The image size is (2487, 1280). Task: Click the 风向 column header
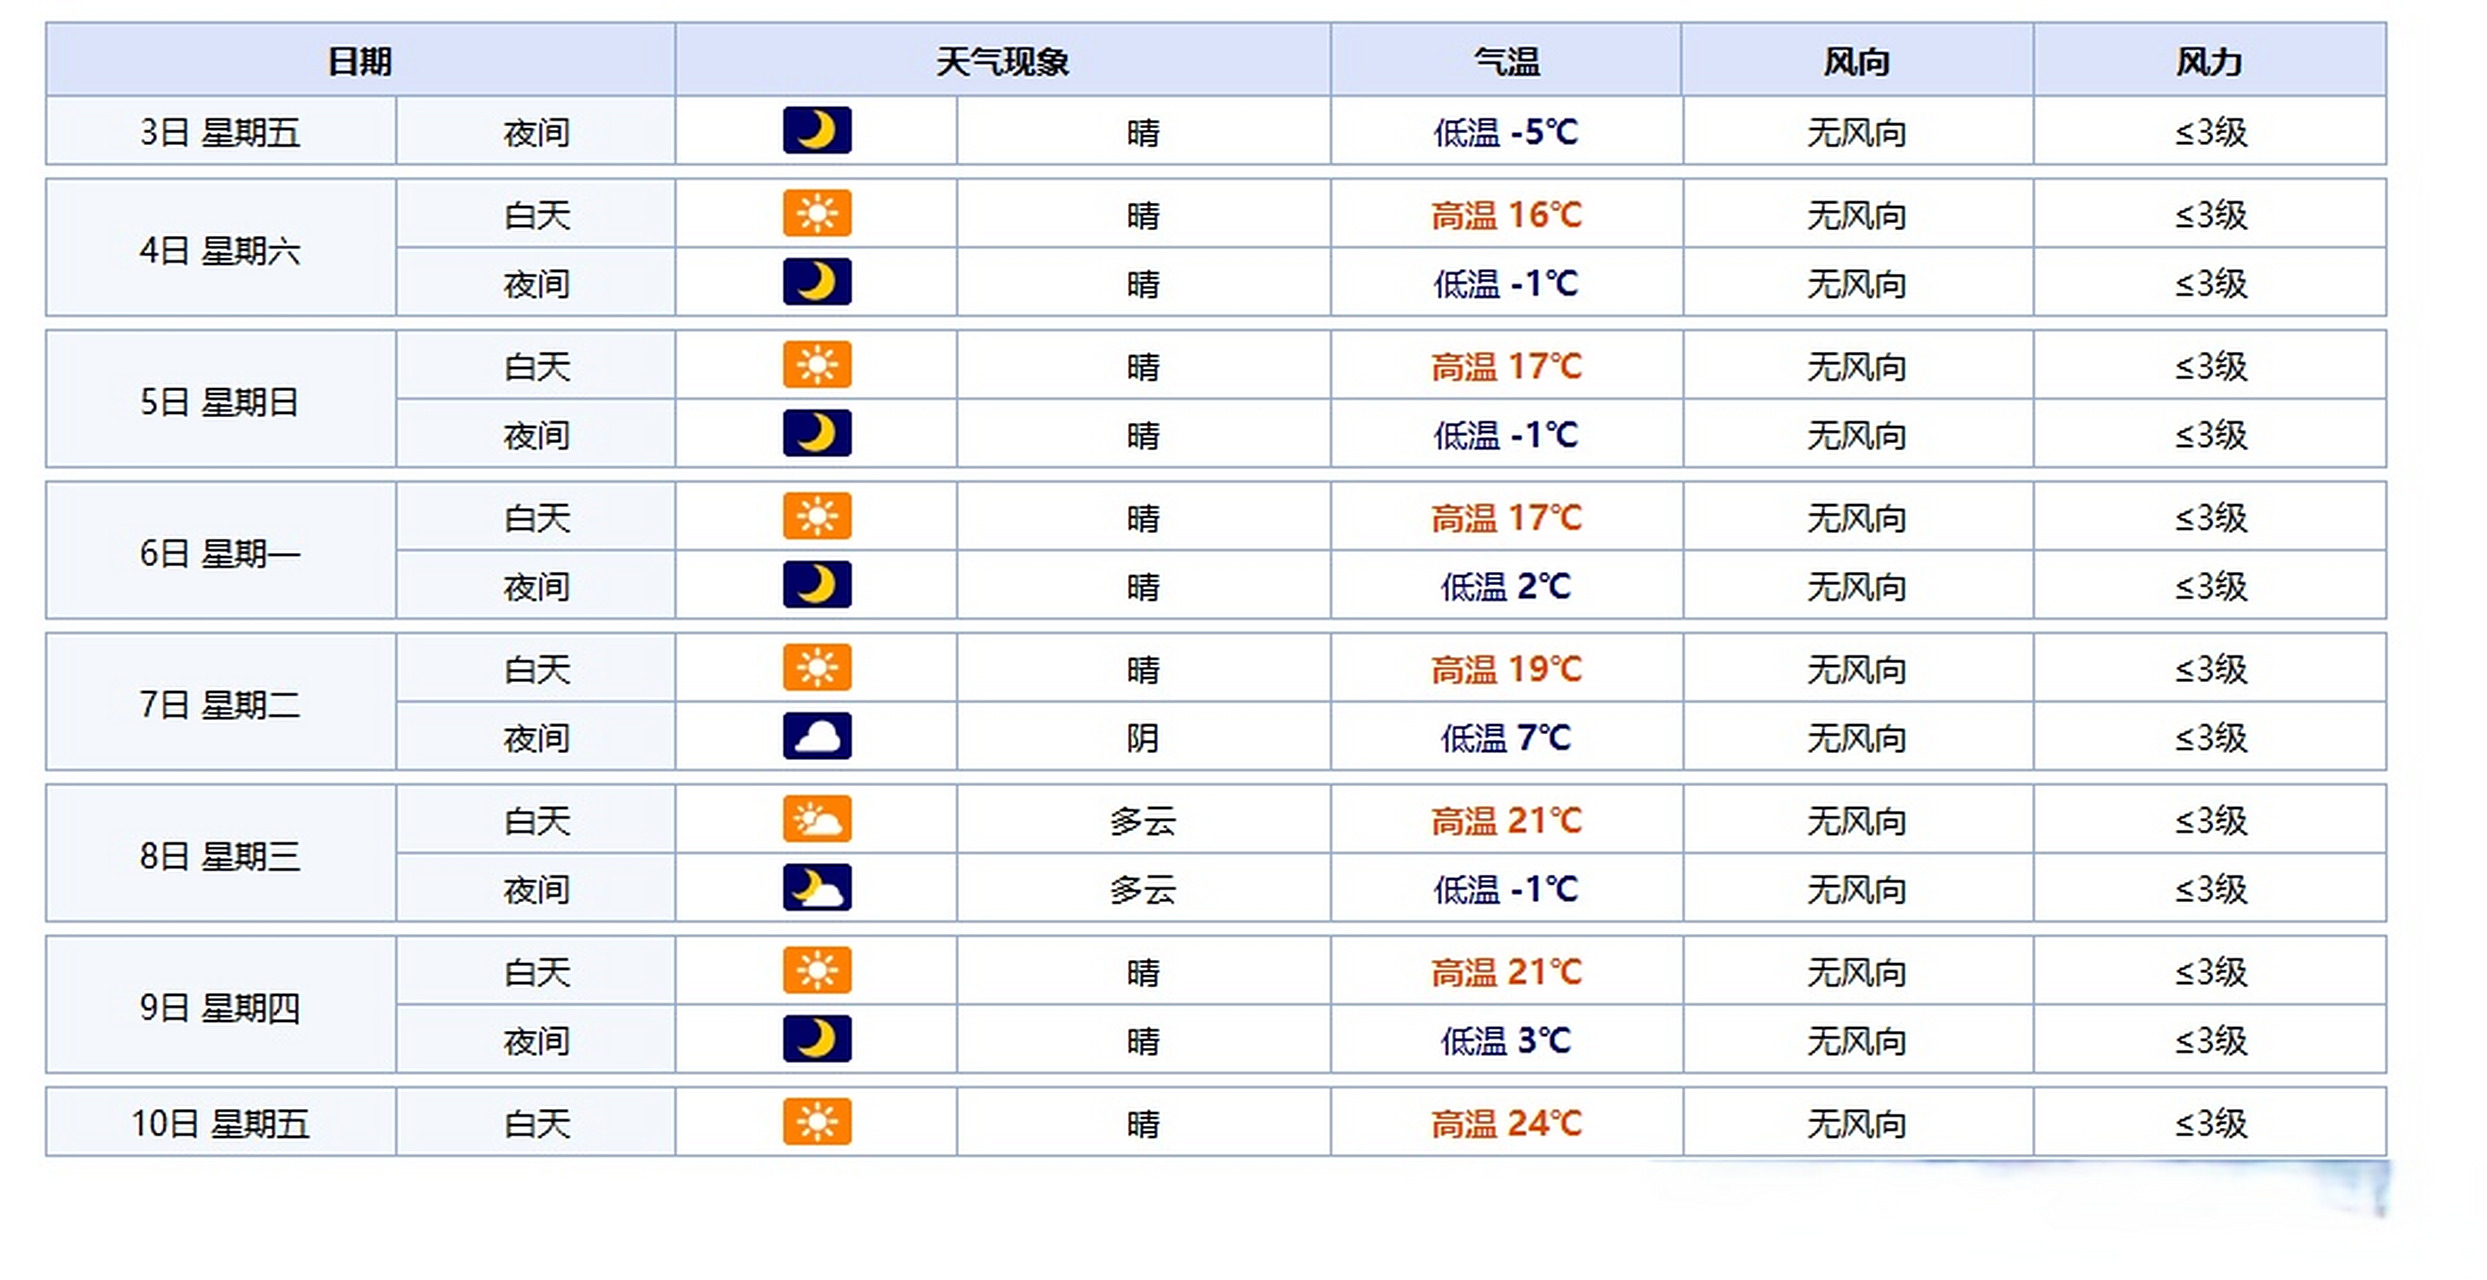[1857, 61]
